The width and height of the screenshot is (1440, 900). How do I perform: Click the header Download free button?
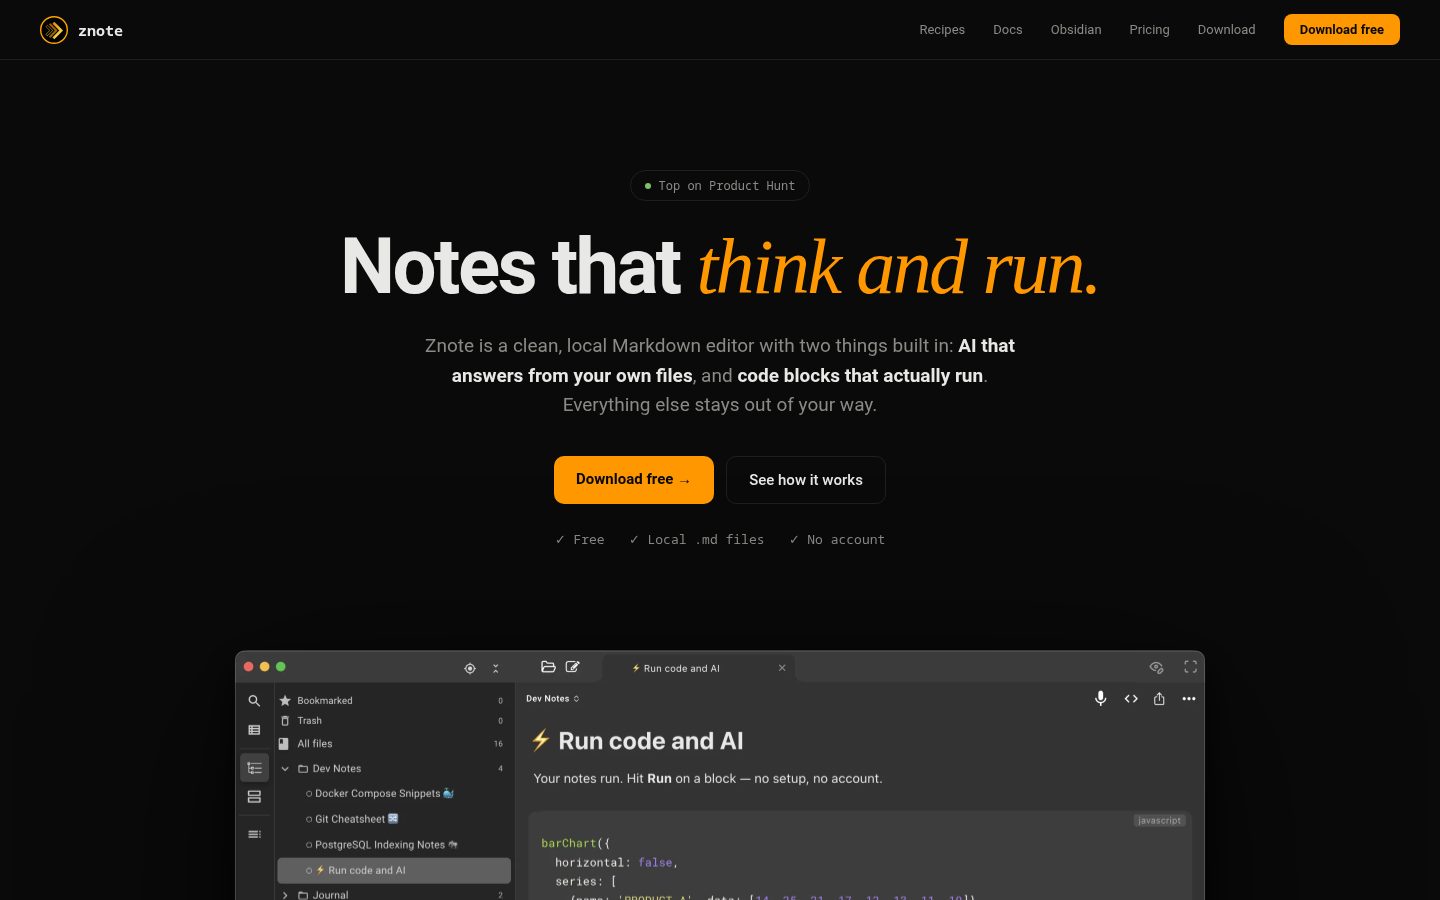pyautogui.click(x=1342, y=30)
